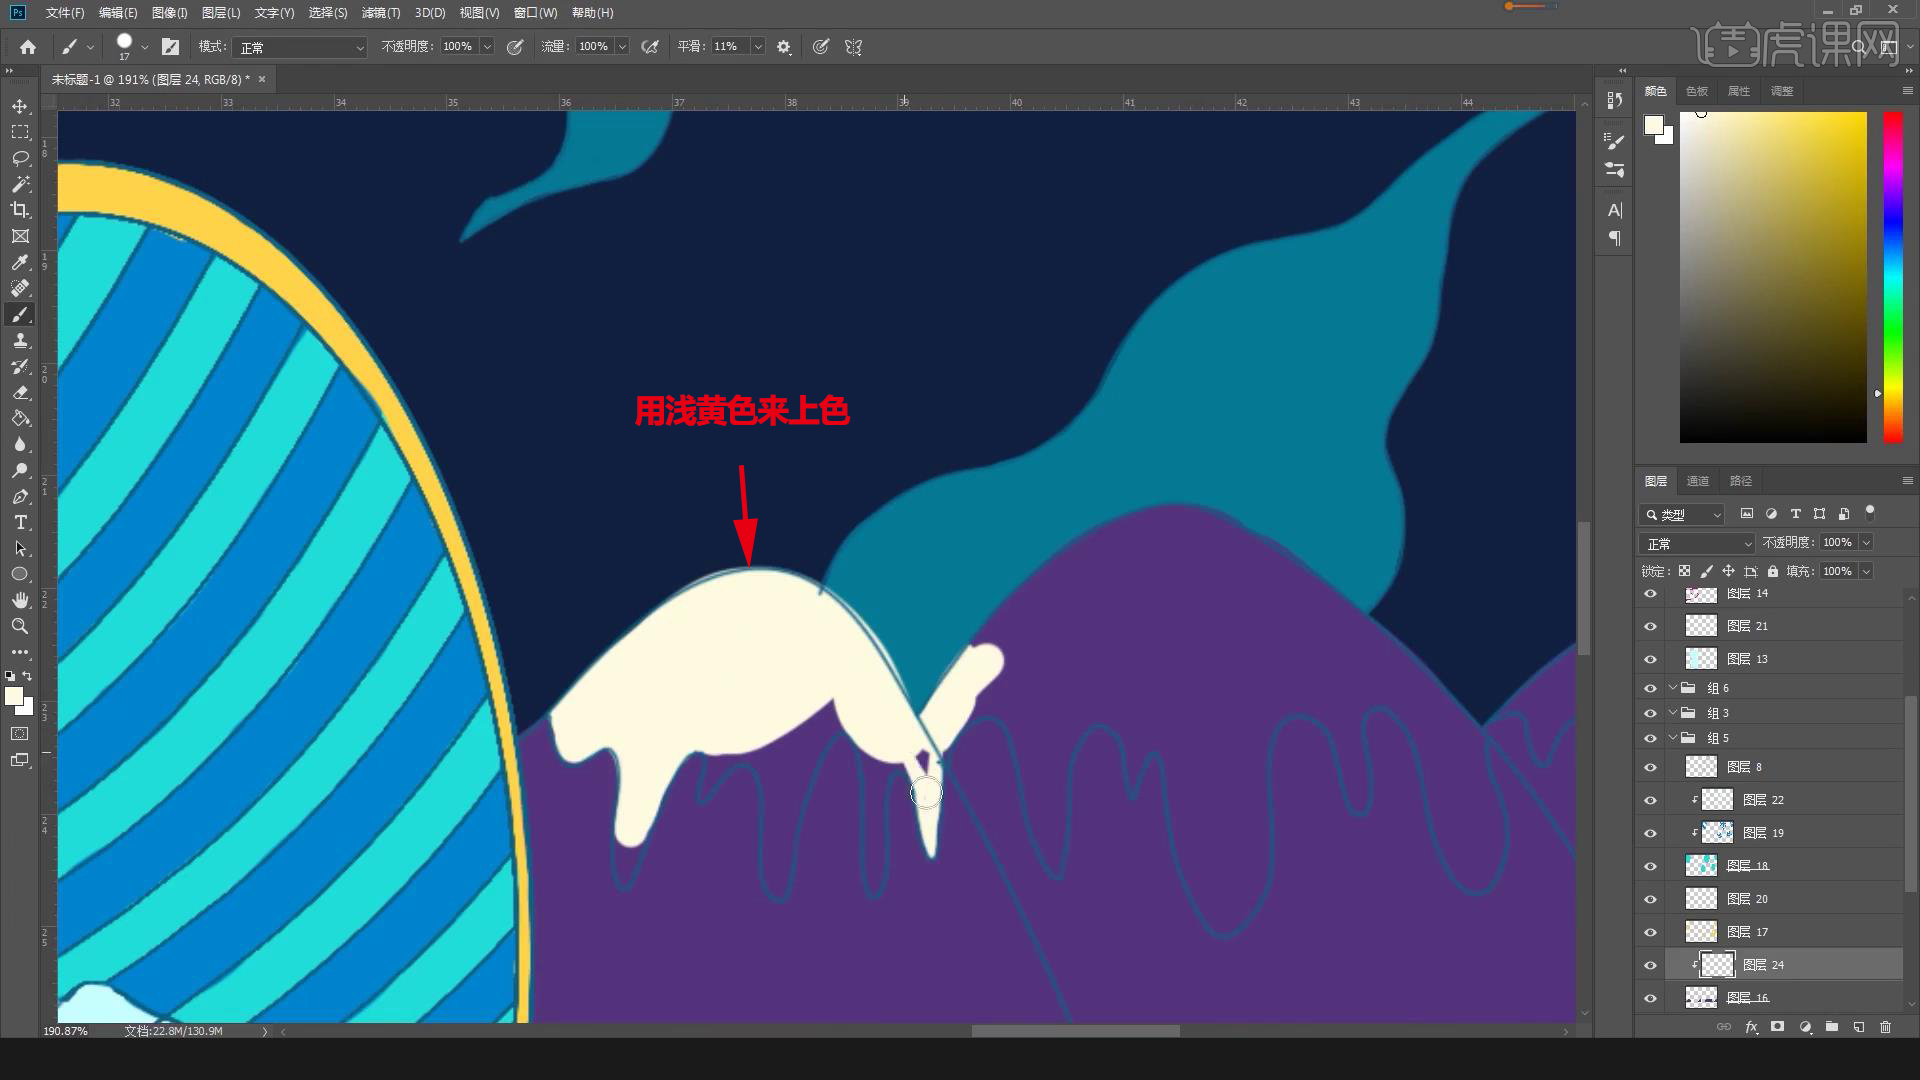Toggle symmetry painting butterfly icon
The height and width of the screenshot is (1080, 1920).
pyautogui.click(x=853, y=47)
